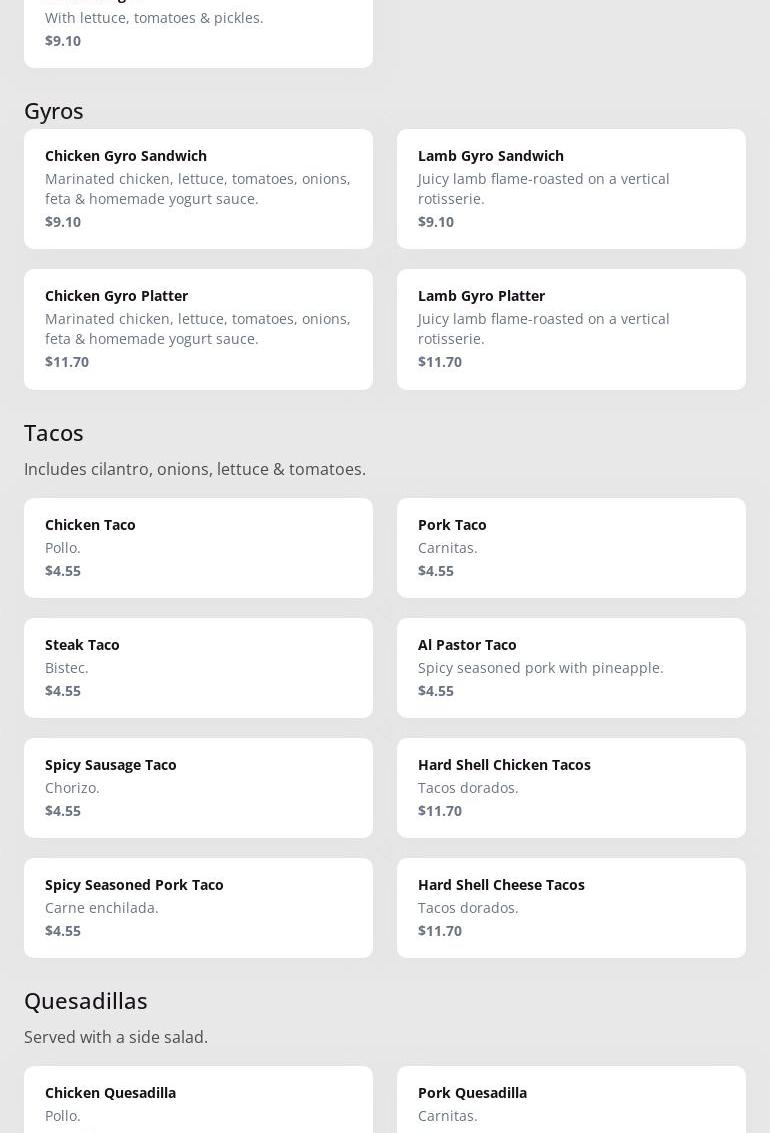This screenshot has height=1133, width=770.
Task: Select the Spicy Sausage Taco
Action: 198,787
